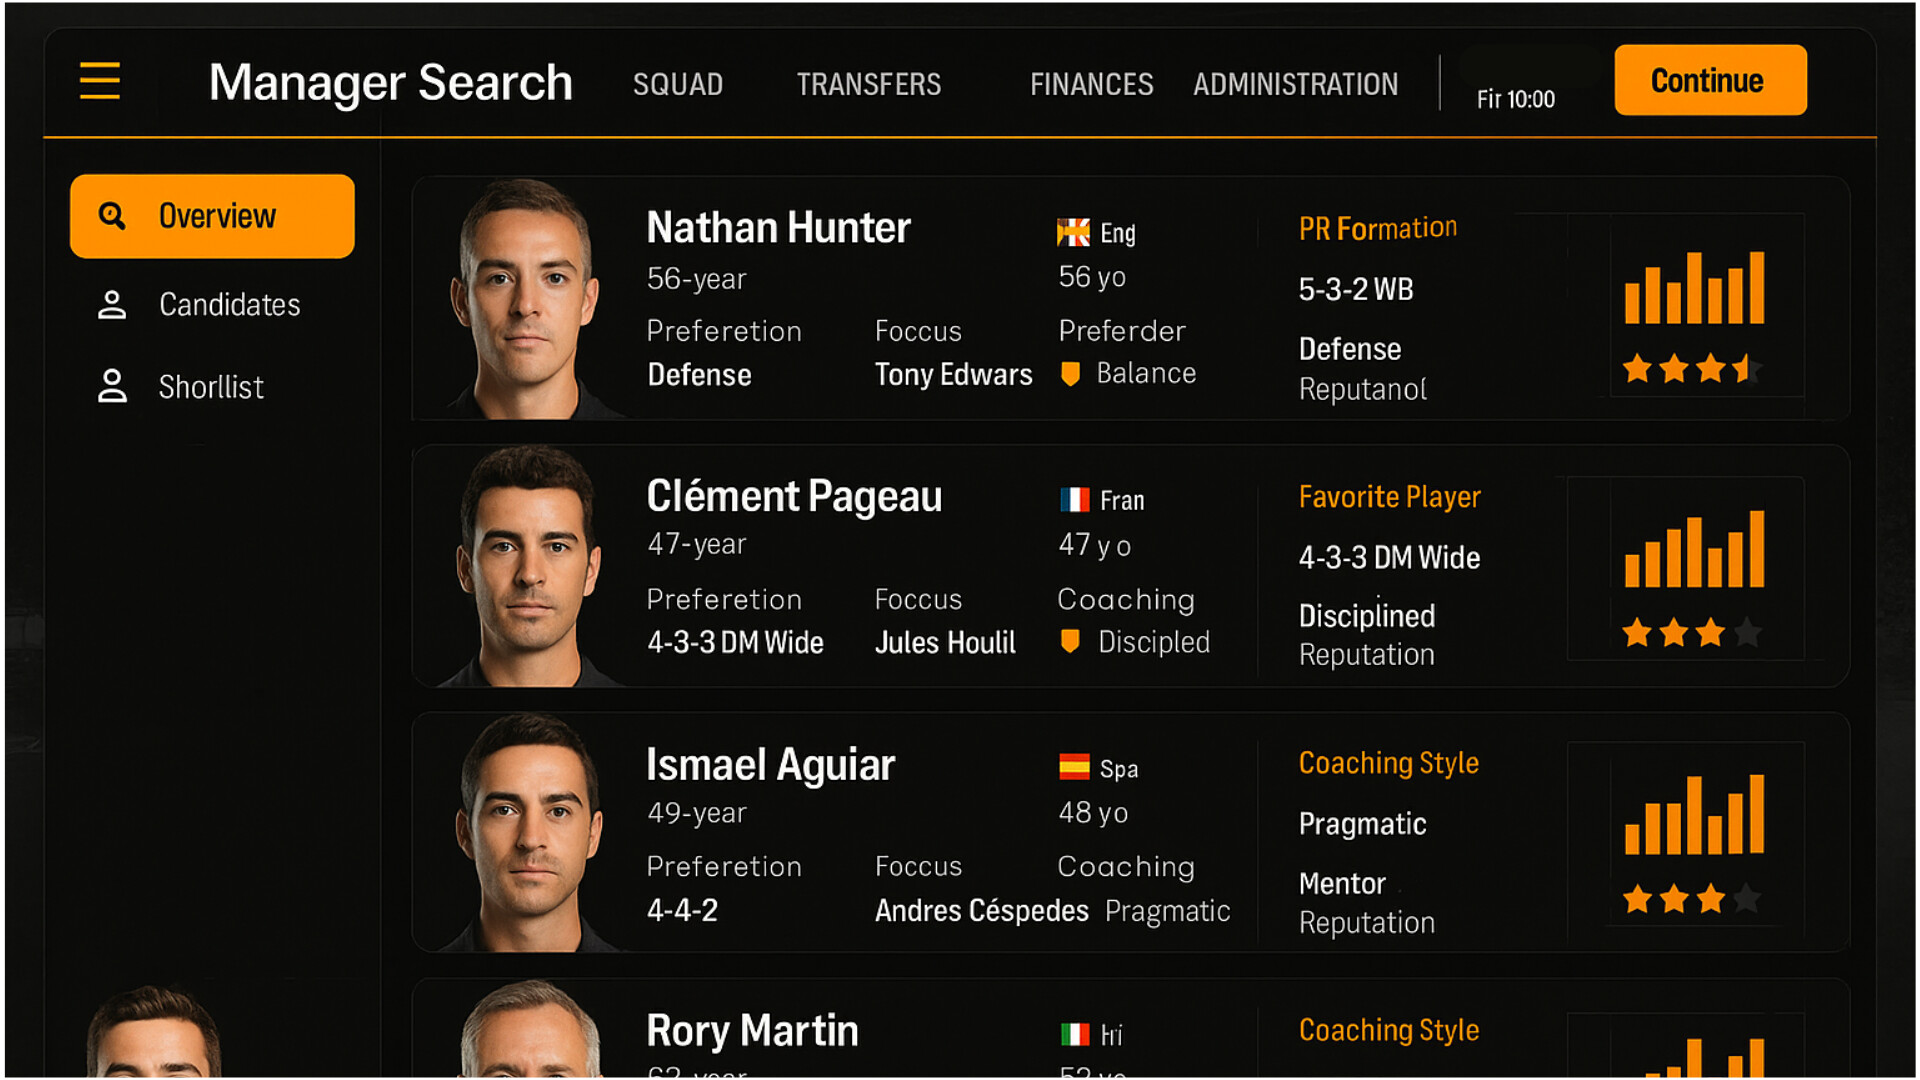
Task: Select the Candidates sidebar option
Action: point(230,305)
